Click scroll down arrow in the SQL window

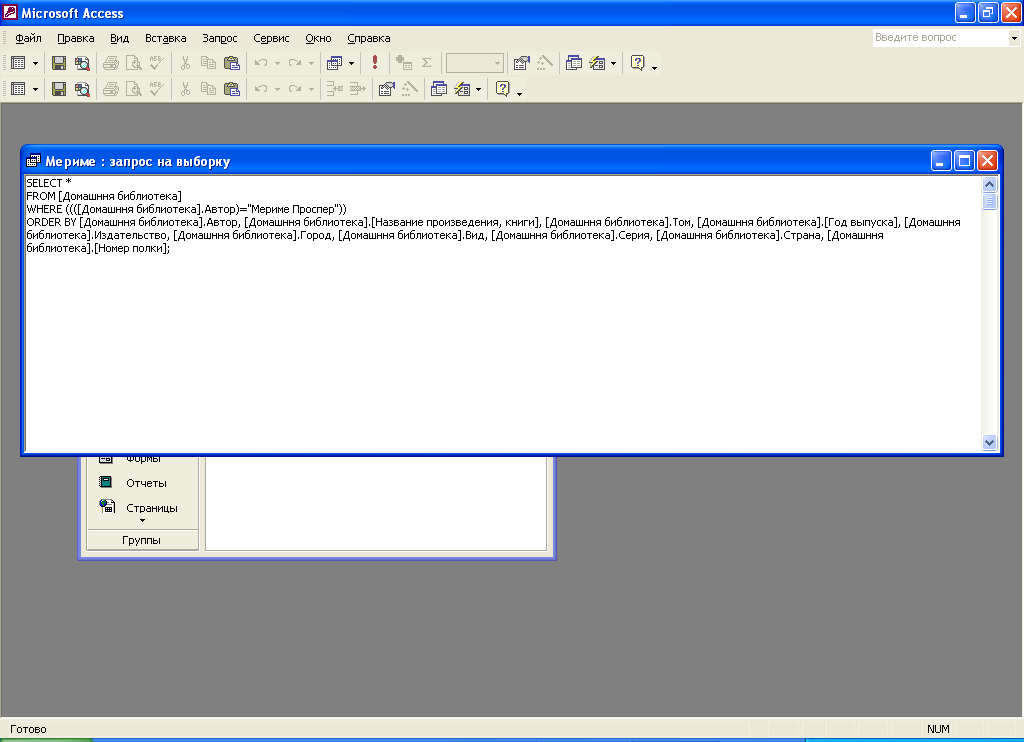coord(989,442)
